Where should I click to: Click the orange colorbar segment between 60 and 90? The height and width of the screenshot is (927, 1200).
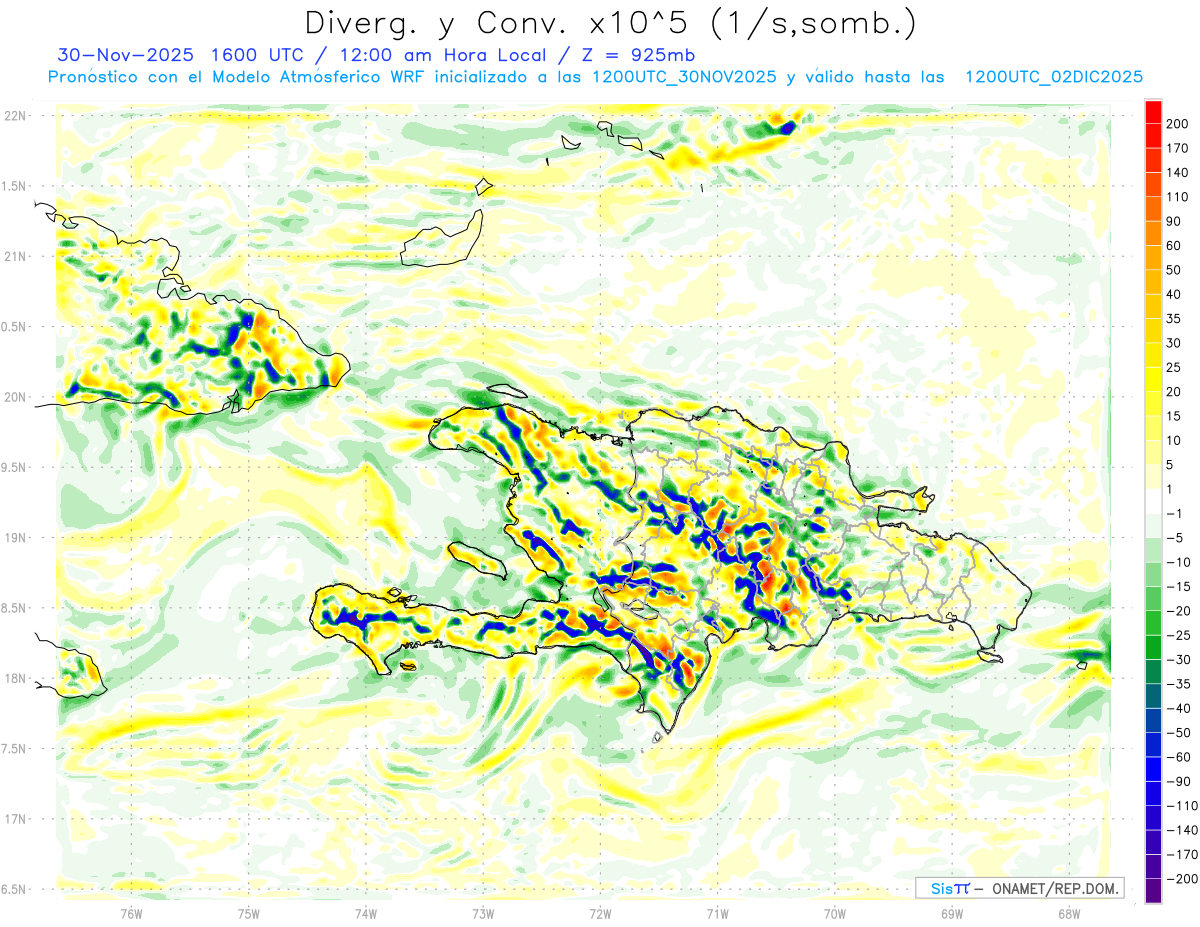1154,234
